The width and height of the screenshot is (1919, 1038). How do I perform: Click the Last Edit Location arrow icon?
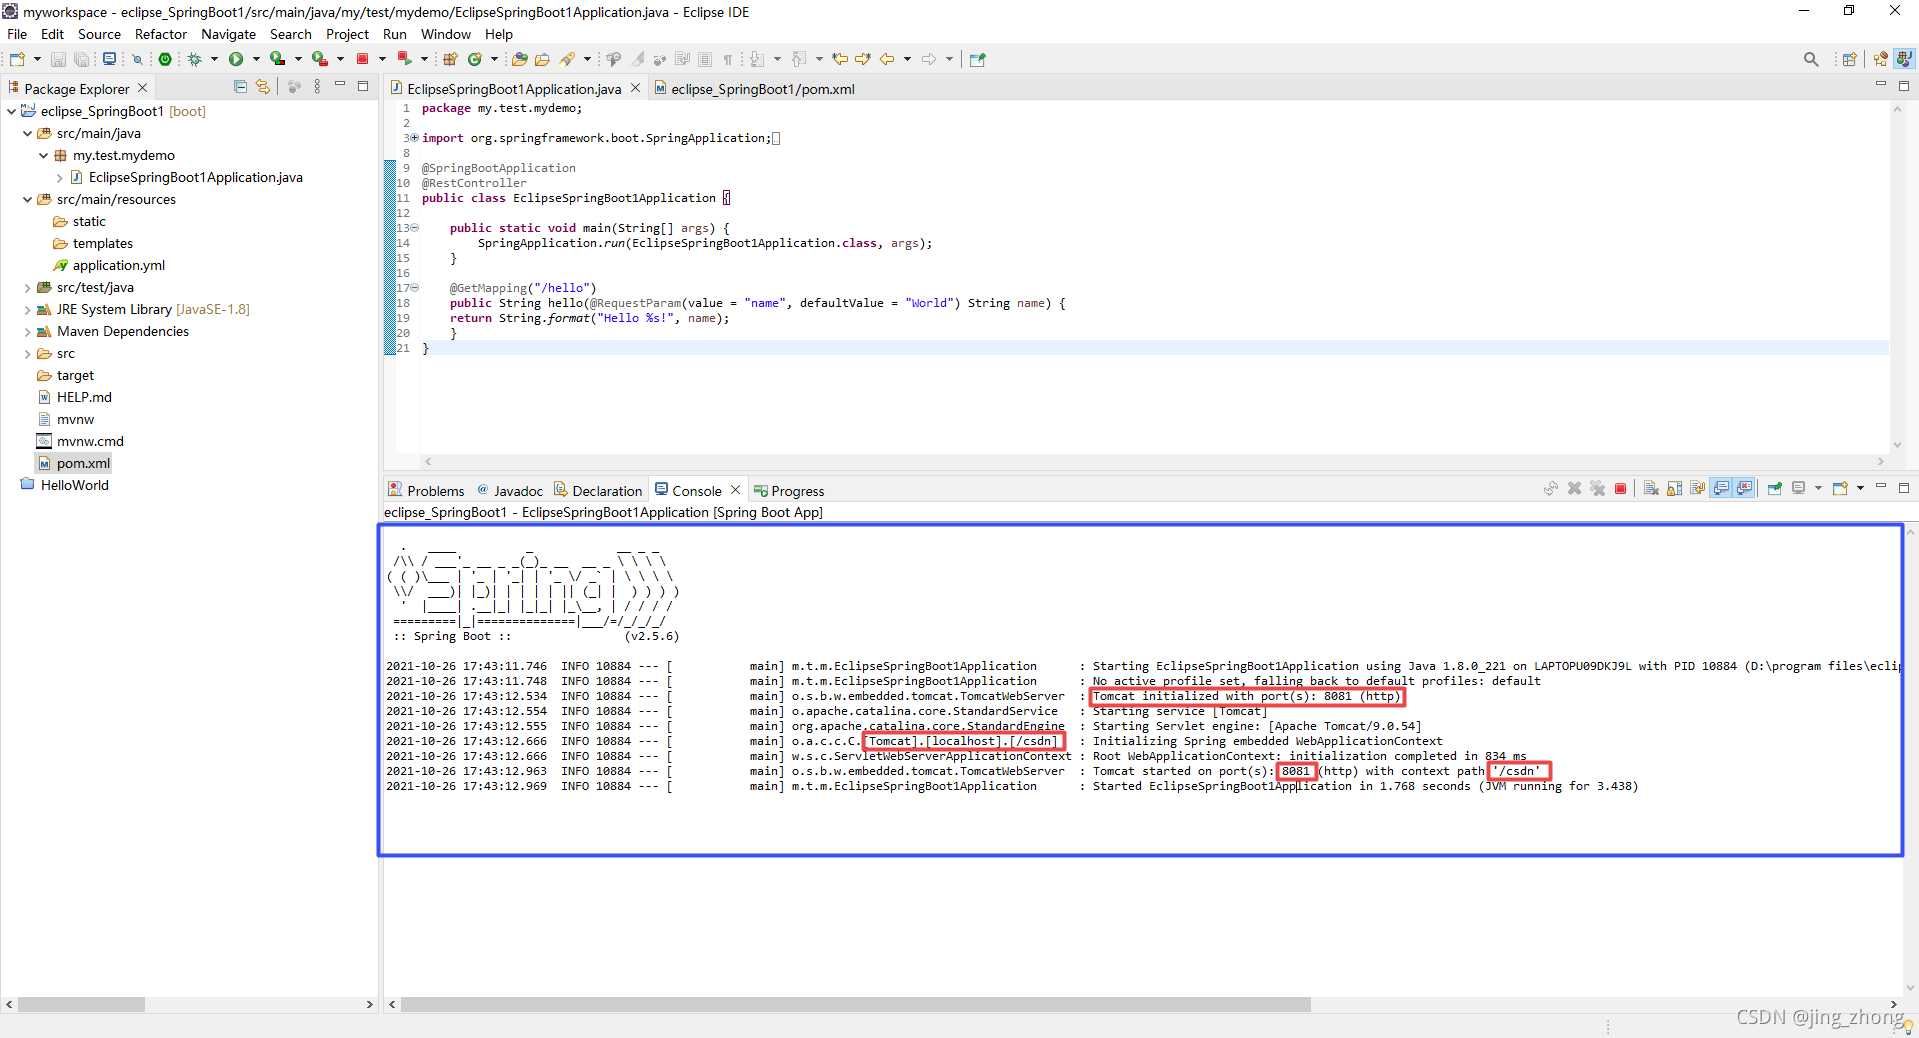tap(840, 59)
